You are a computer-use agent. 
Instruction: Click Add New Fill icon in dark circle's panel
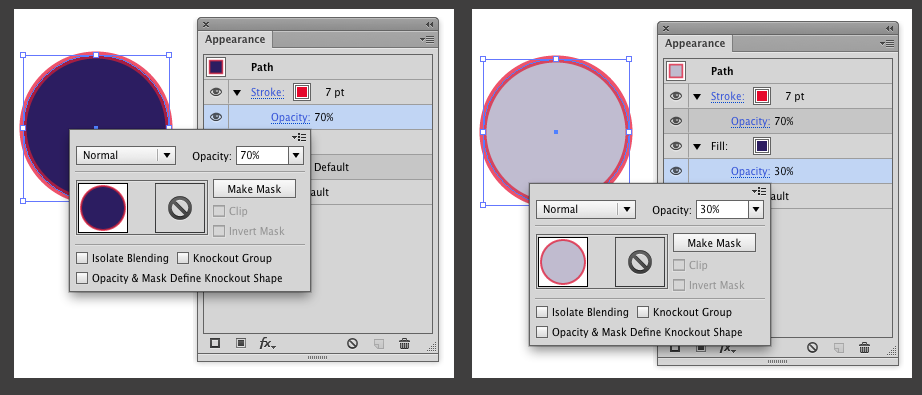[240, 344]
